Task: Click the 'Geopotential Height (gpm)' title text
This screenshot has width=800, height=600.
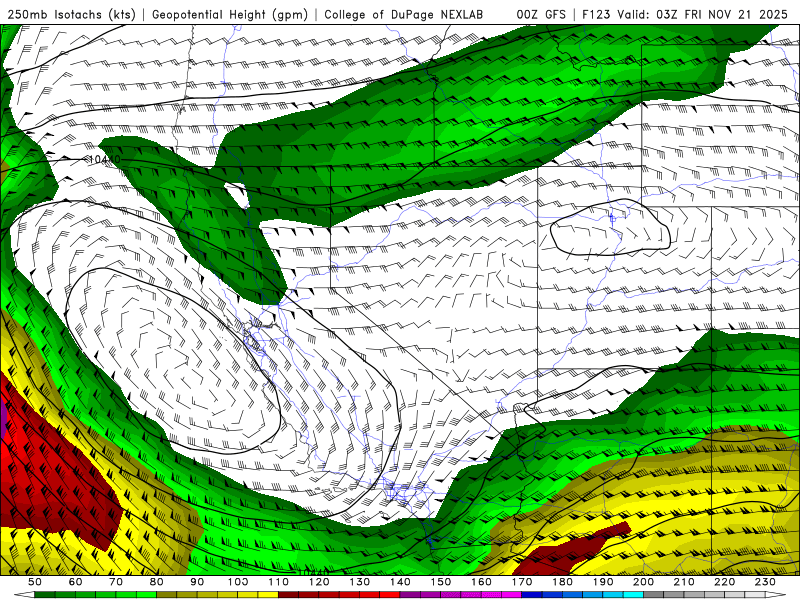Action: (x=230, y=14)
